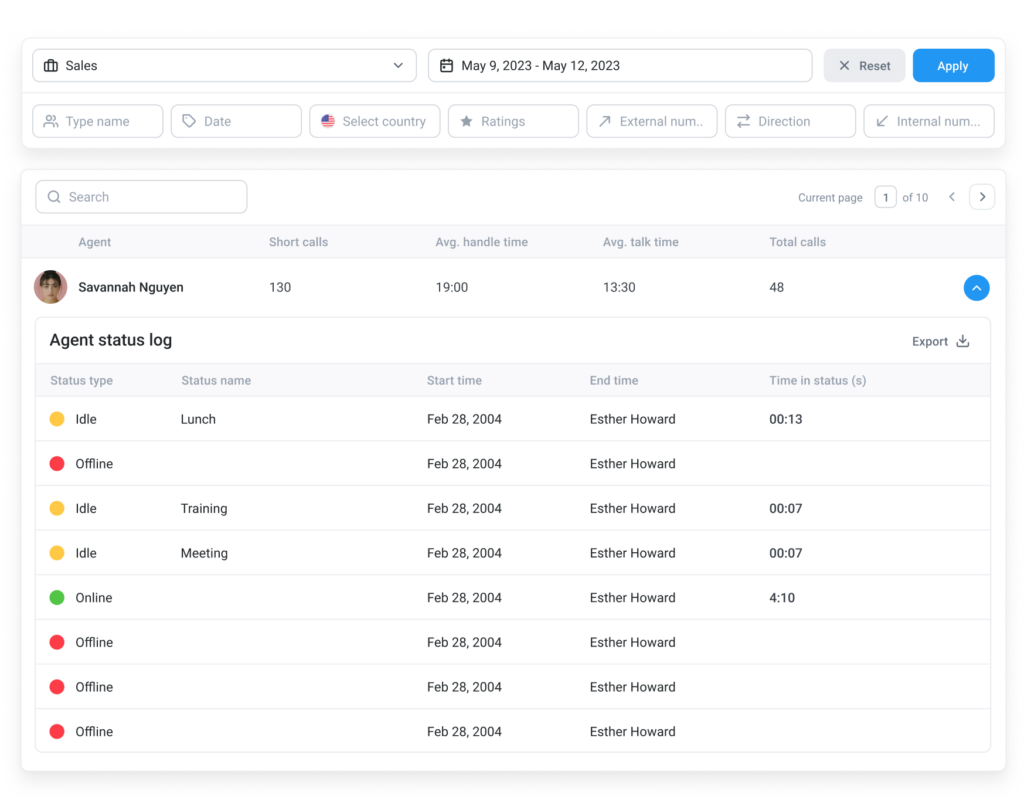Image resolution: width=1024 pixels, height=809 pixels.
Task: Sort by the Short calls column
Action: [298, 242]
